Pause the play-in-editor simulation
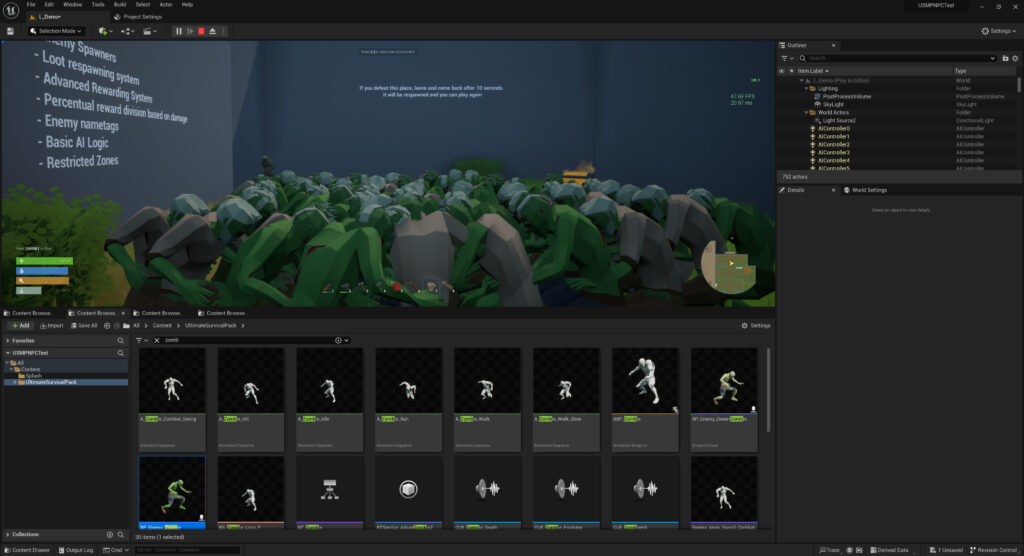 178,31
